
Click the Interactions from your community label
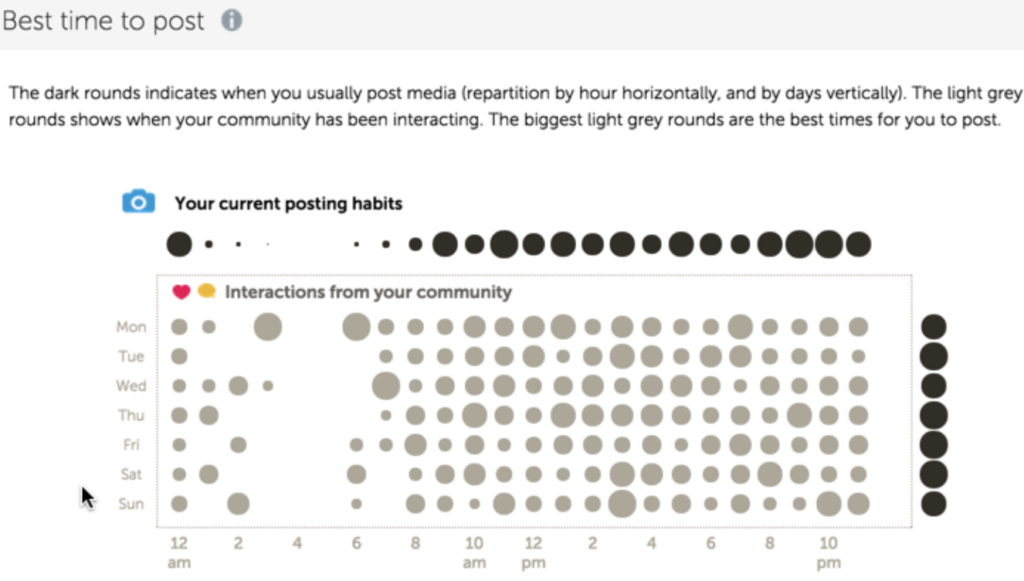coord(368,292)
